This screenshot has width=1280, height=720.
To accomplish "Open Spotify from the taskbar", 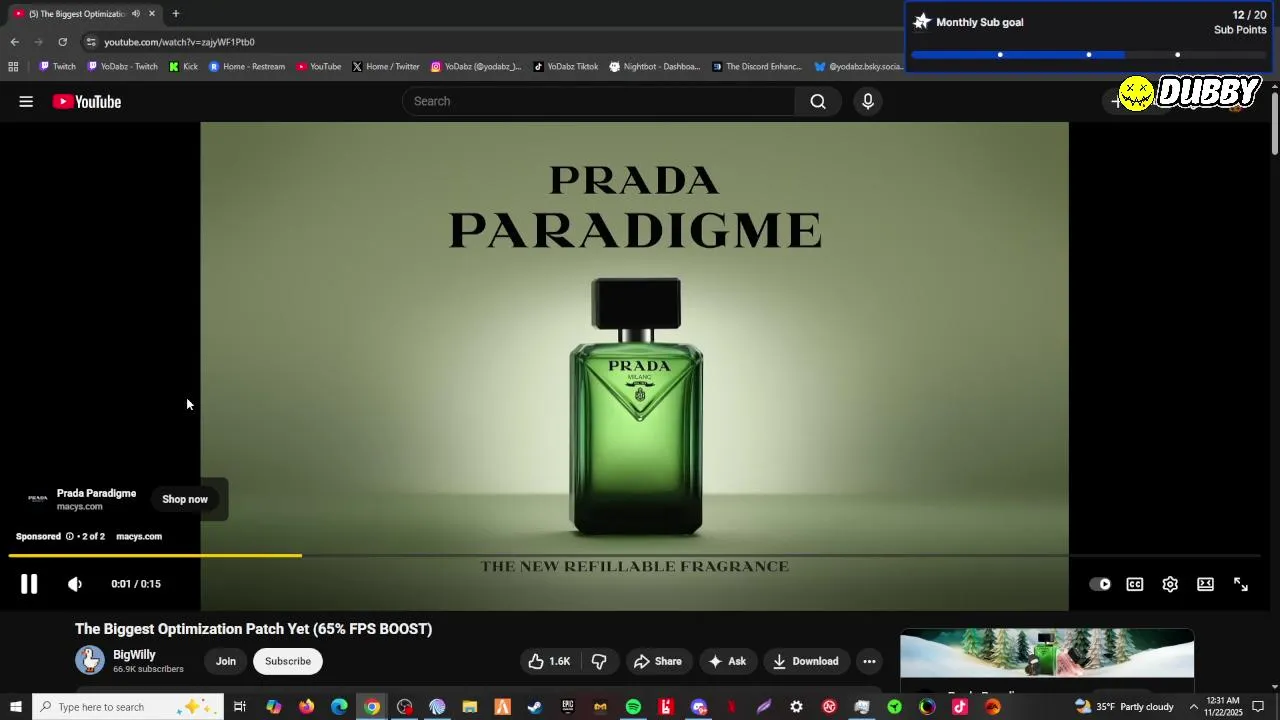I will click(633, 707).
